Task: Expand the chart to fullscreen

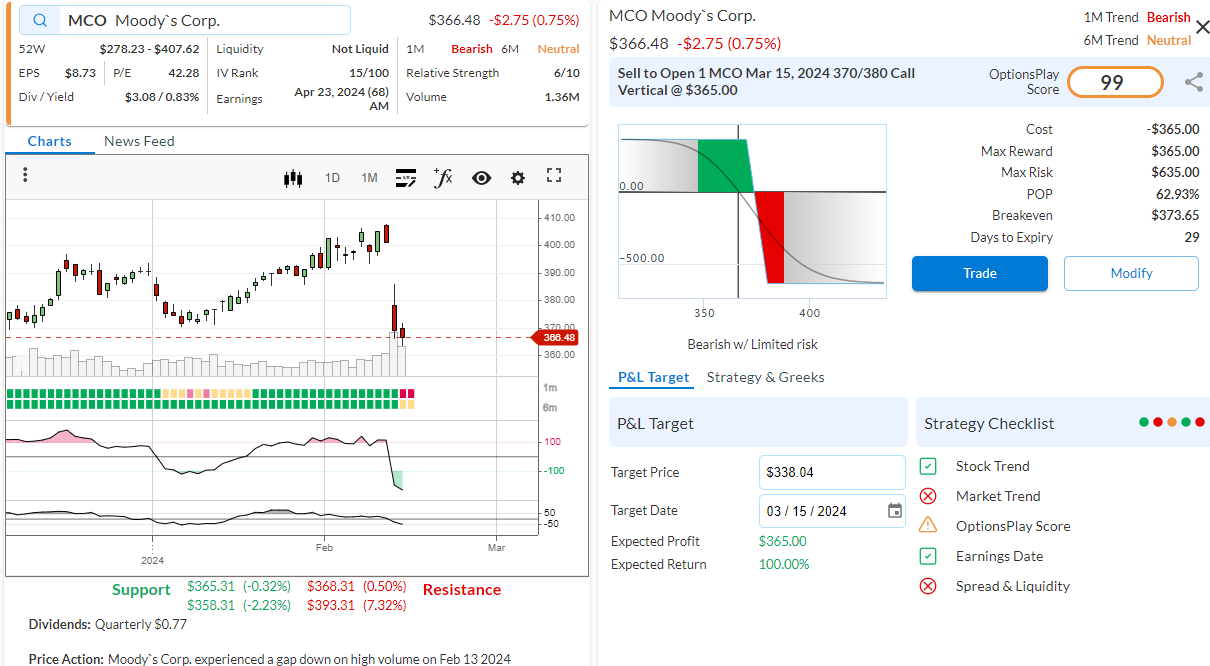Action: pos(554,176)
